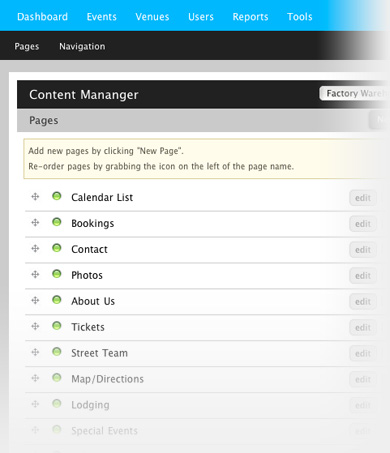390x453 pixels.
Task: Click edit button for About Us
Action: point(363,302)
